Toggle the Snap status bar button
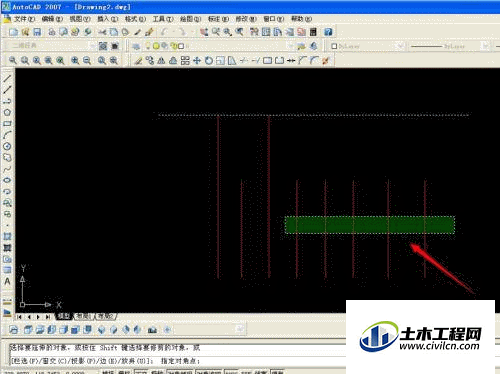 point(108,372)
